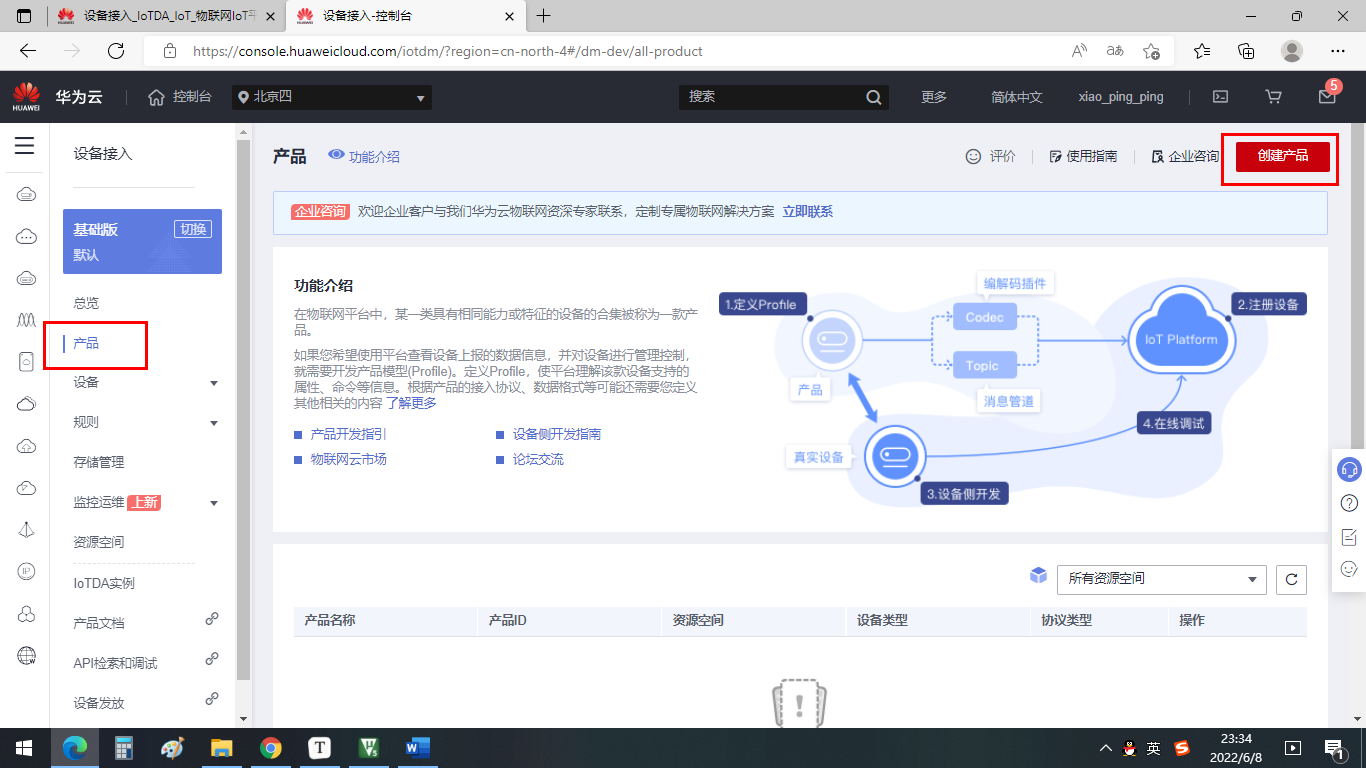This screenshot has width=1366, height=768.
Task: Click 功能介绍 link with eye icon
Action: pos(364,156)
